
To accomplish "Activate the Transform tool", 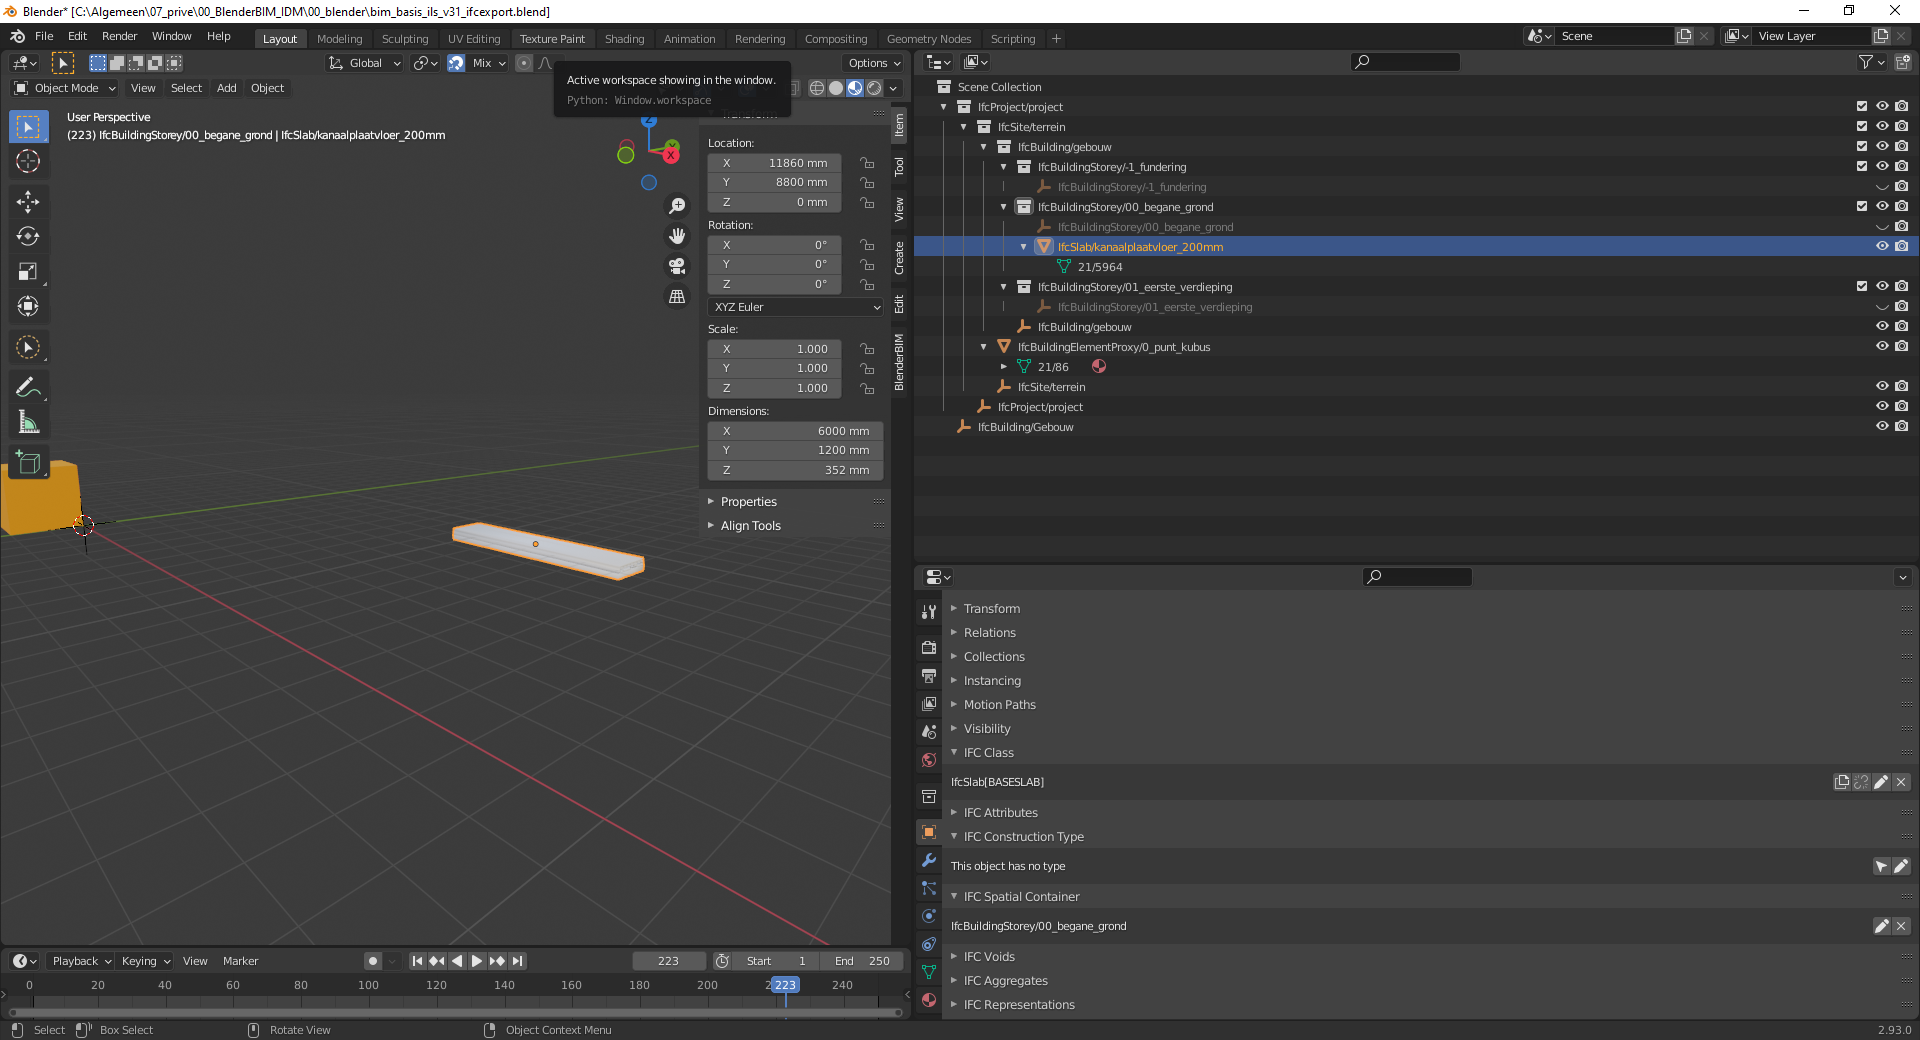I will tap(28, 306).
